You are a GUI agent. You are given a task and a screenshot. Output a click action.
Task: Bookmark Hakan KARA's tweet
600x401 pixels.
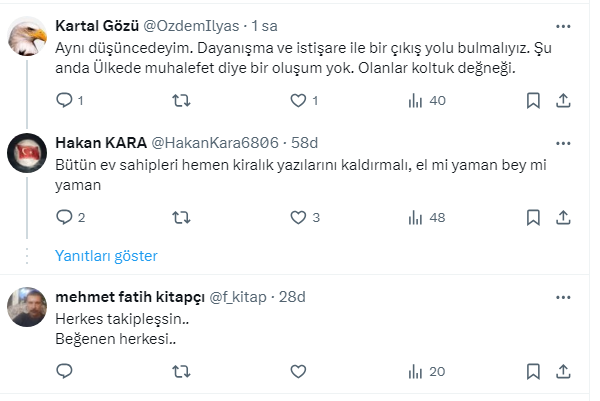533,217
